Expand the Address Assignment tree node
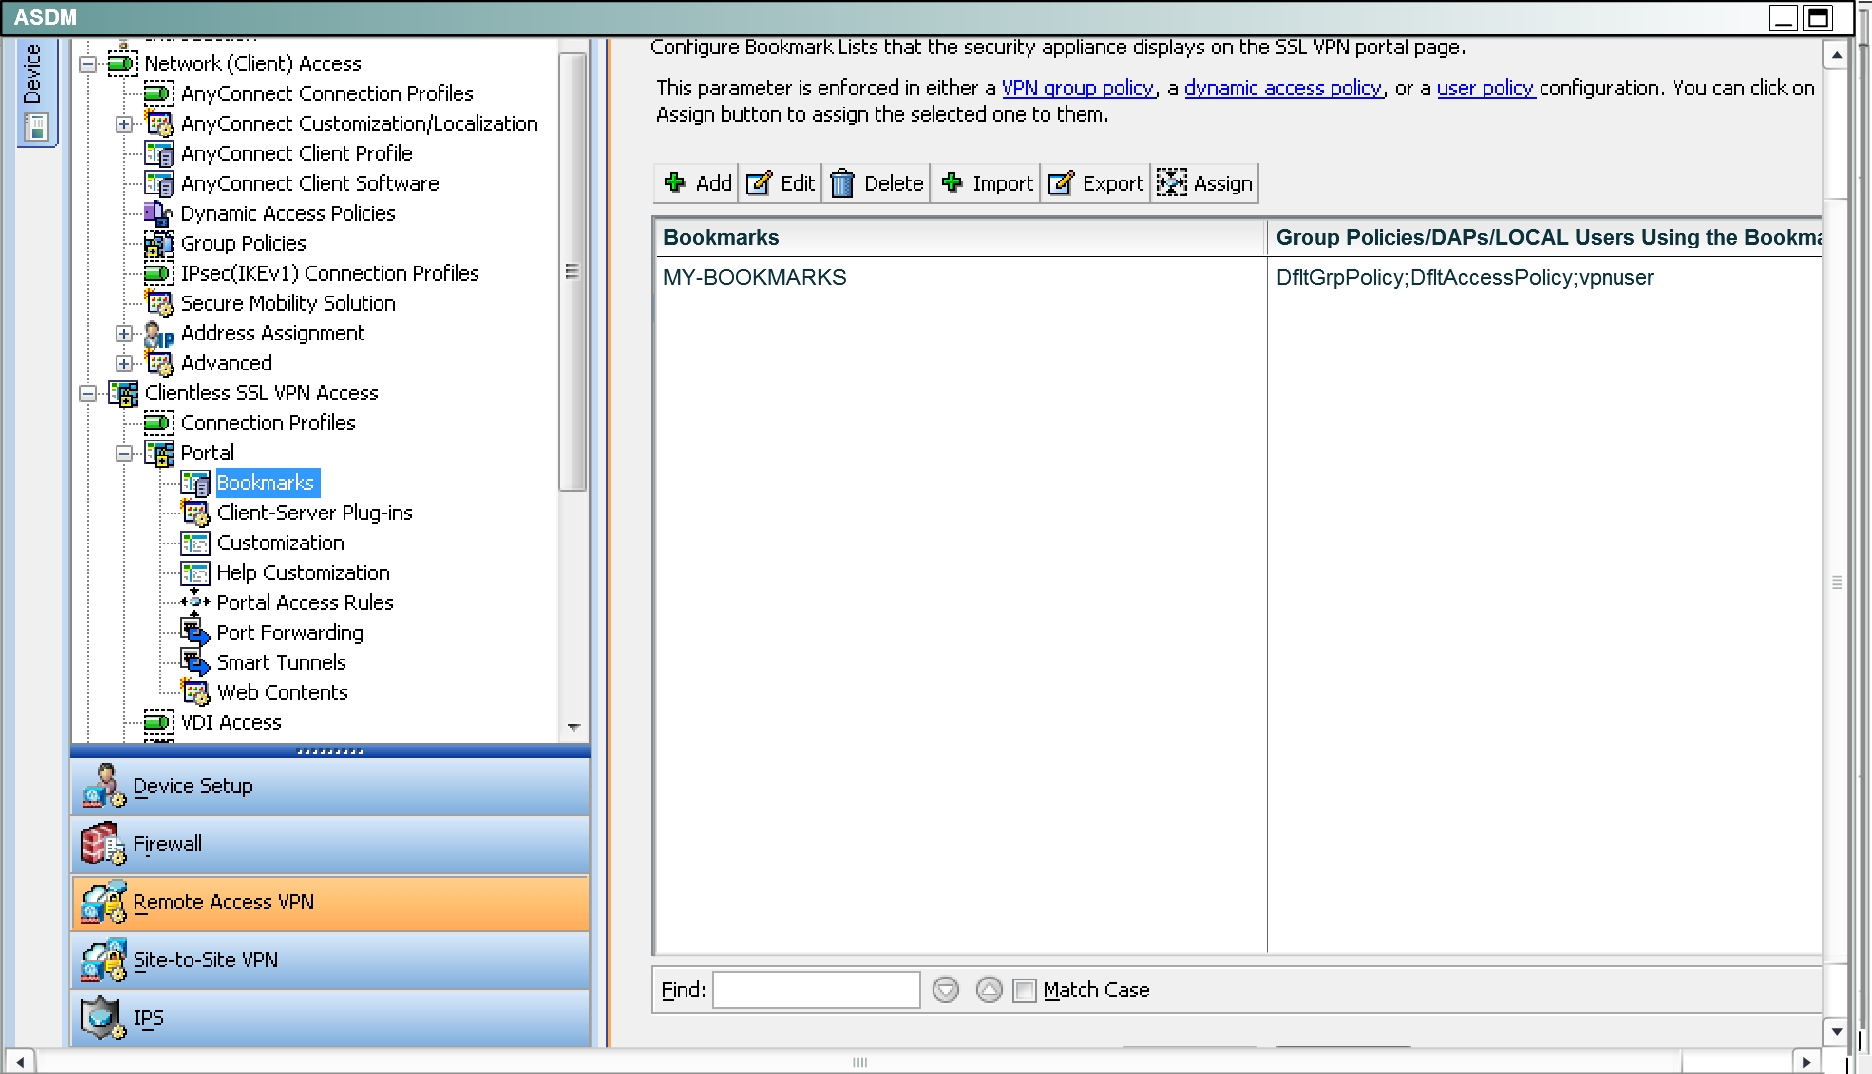Image resolution: width=1872 pixels, height=1074 pixels. point(124,333)
